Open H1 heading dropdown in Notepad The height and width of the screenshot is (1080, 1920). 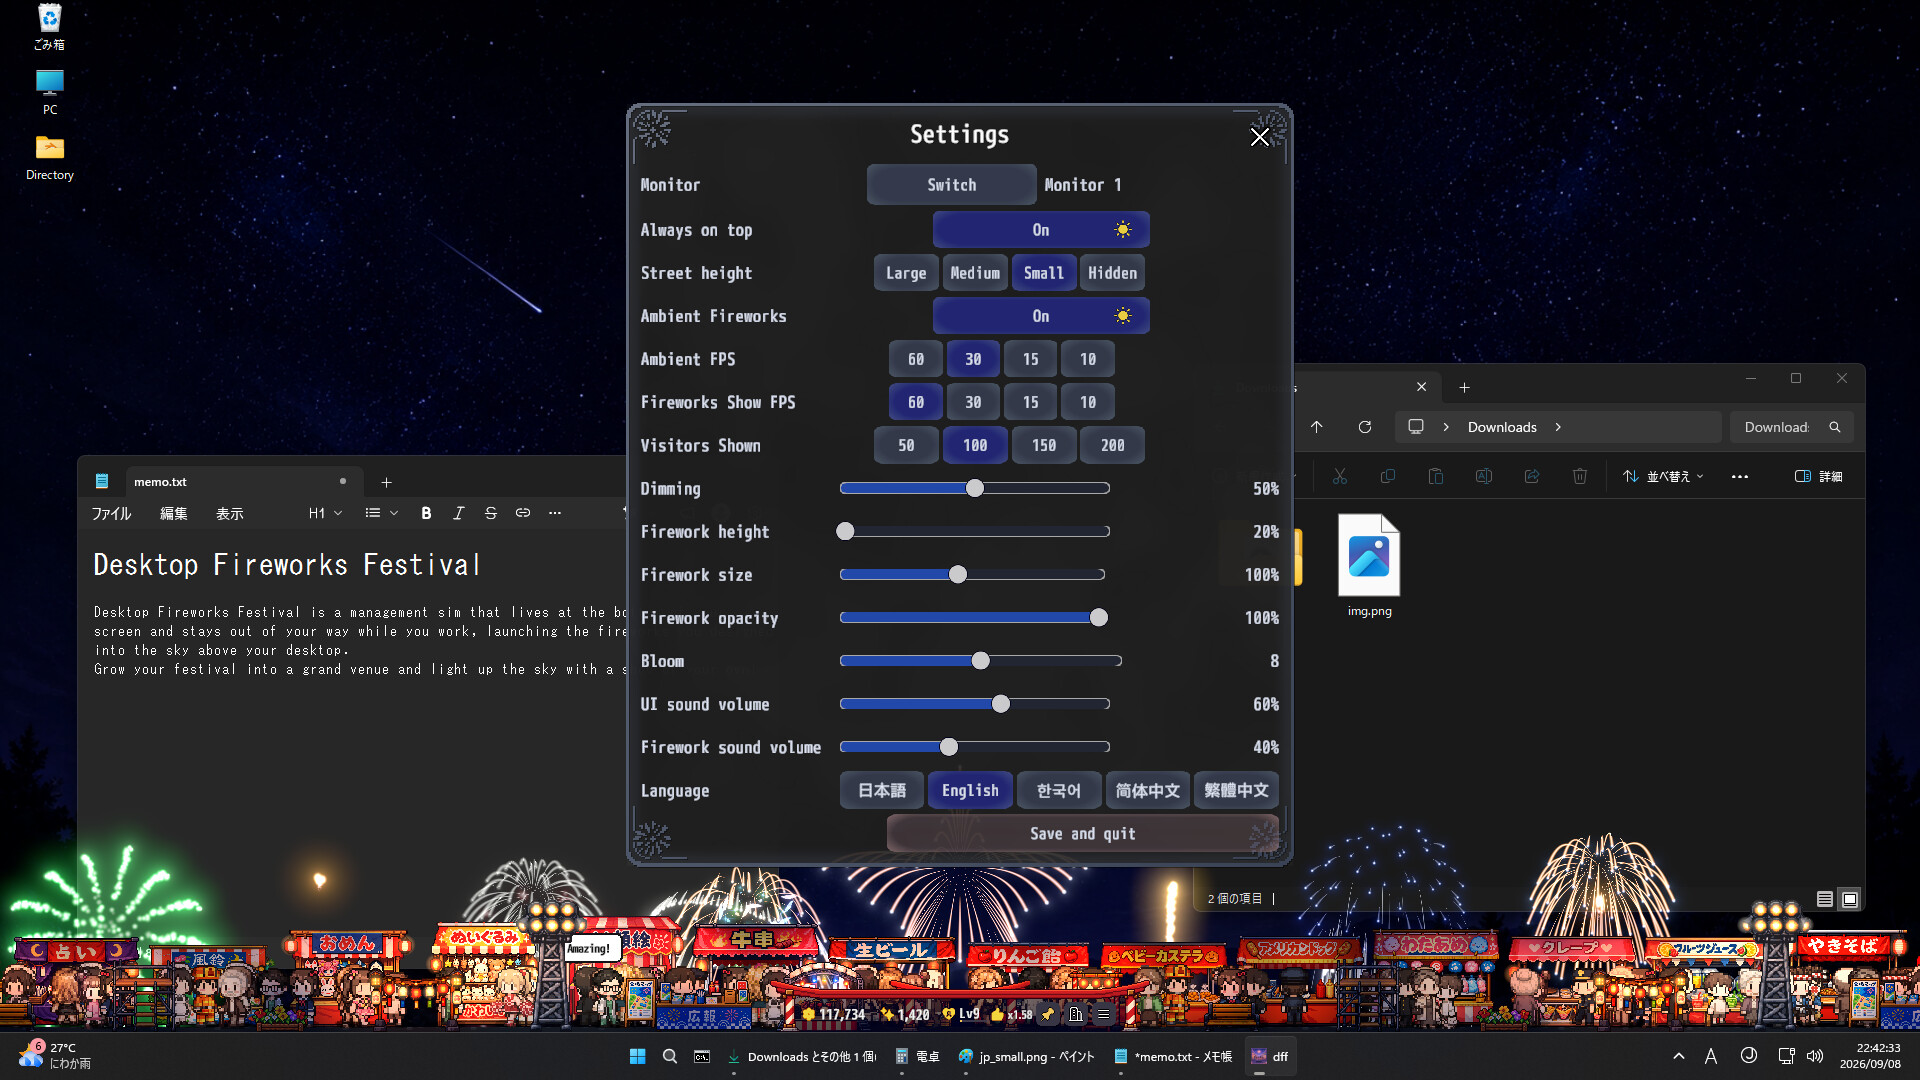point(325,513)
